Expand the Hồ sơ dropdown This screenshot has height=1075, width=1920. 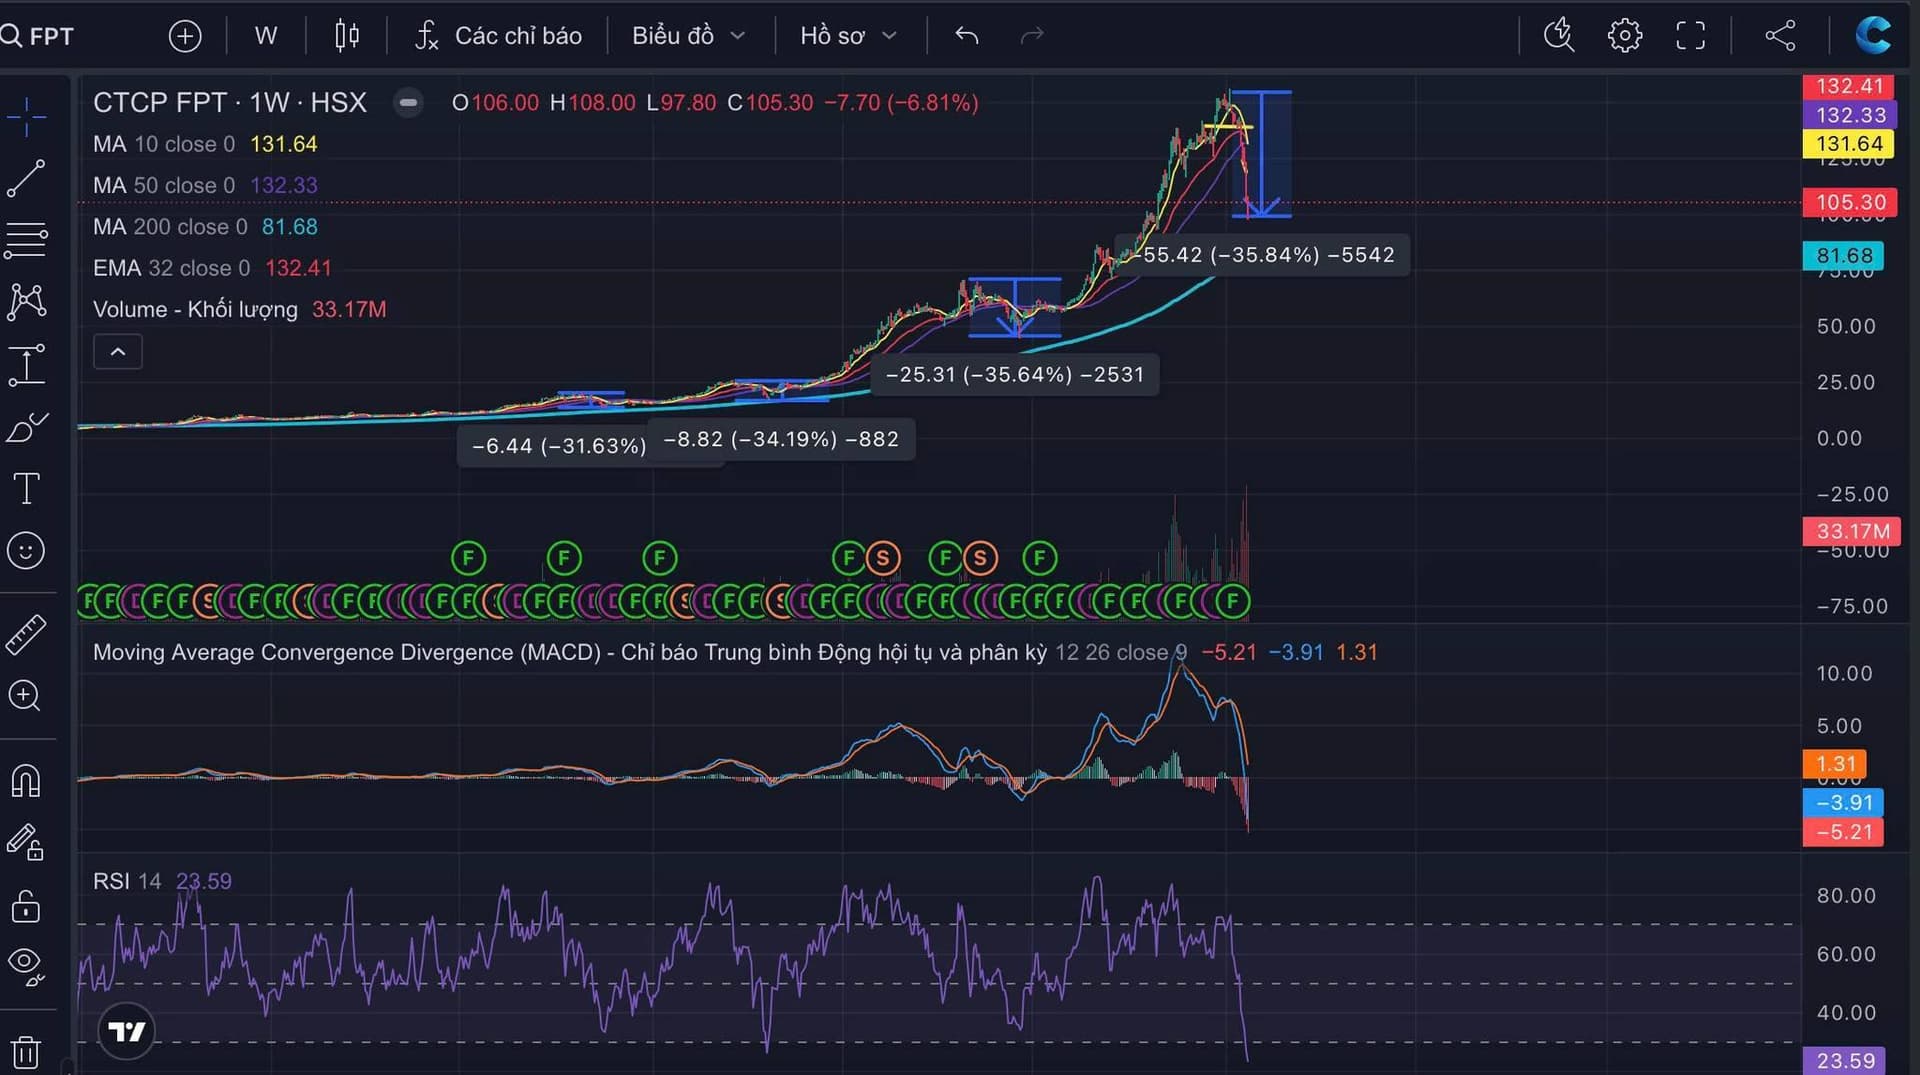pyautogui.click(x=848, y=36)
